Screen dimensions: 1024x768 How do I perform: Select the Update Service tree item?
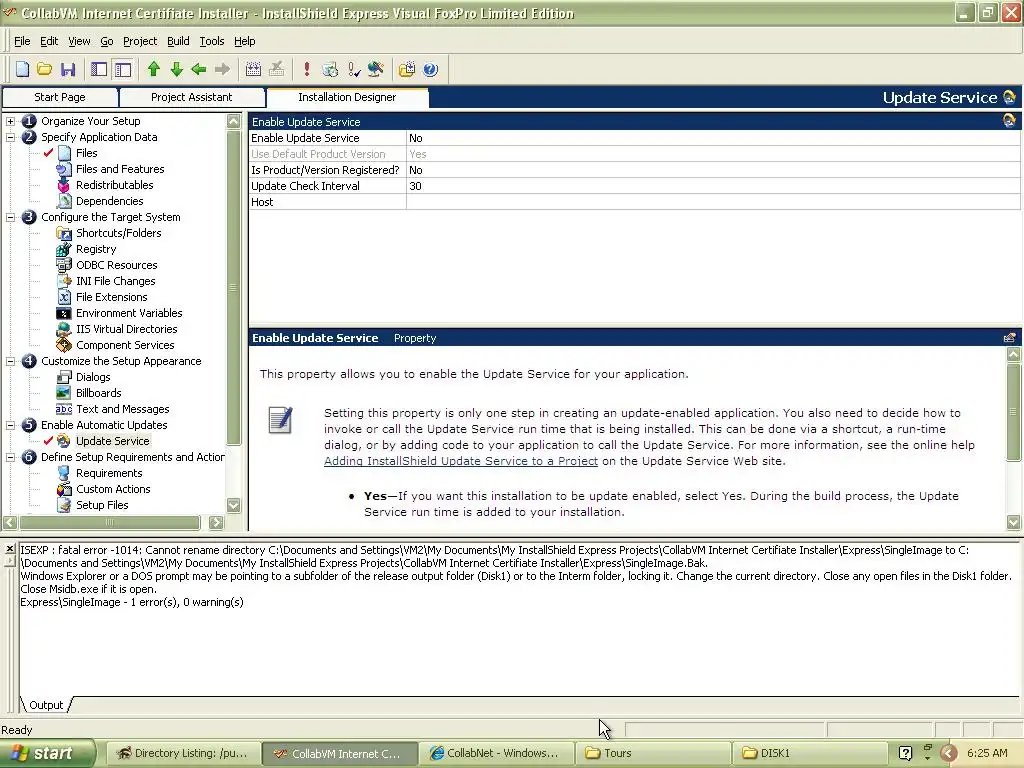[112, 441]
